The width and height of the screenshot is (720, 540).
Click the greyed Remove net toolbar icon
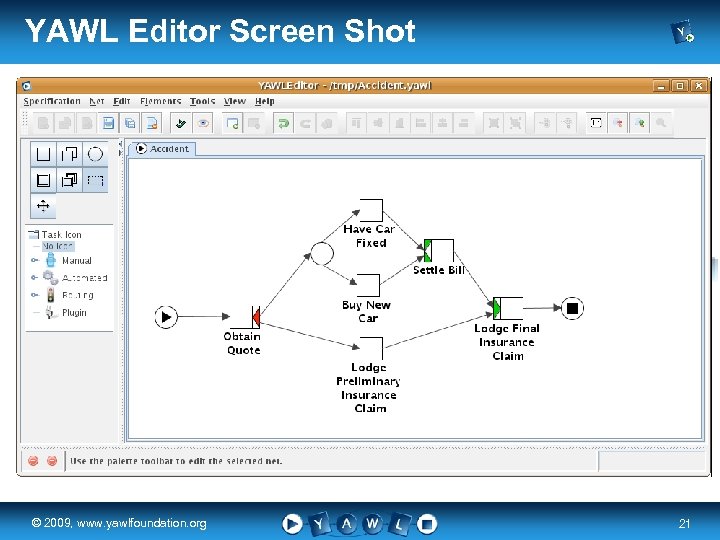(x=254, y=123)
